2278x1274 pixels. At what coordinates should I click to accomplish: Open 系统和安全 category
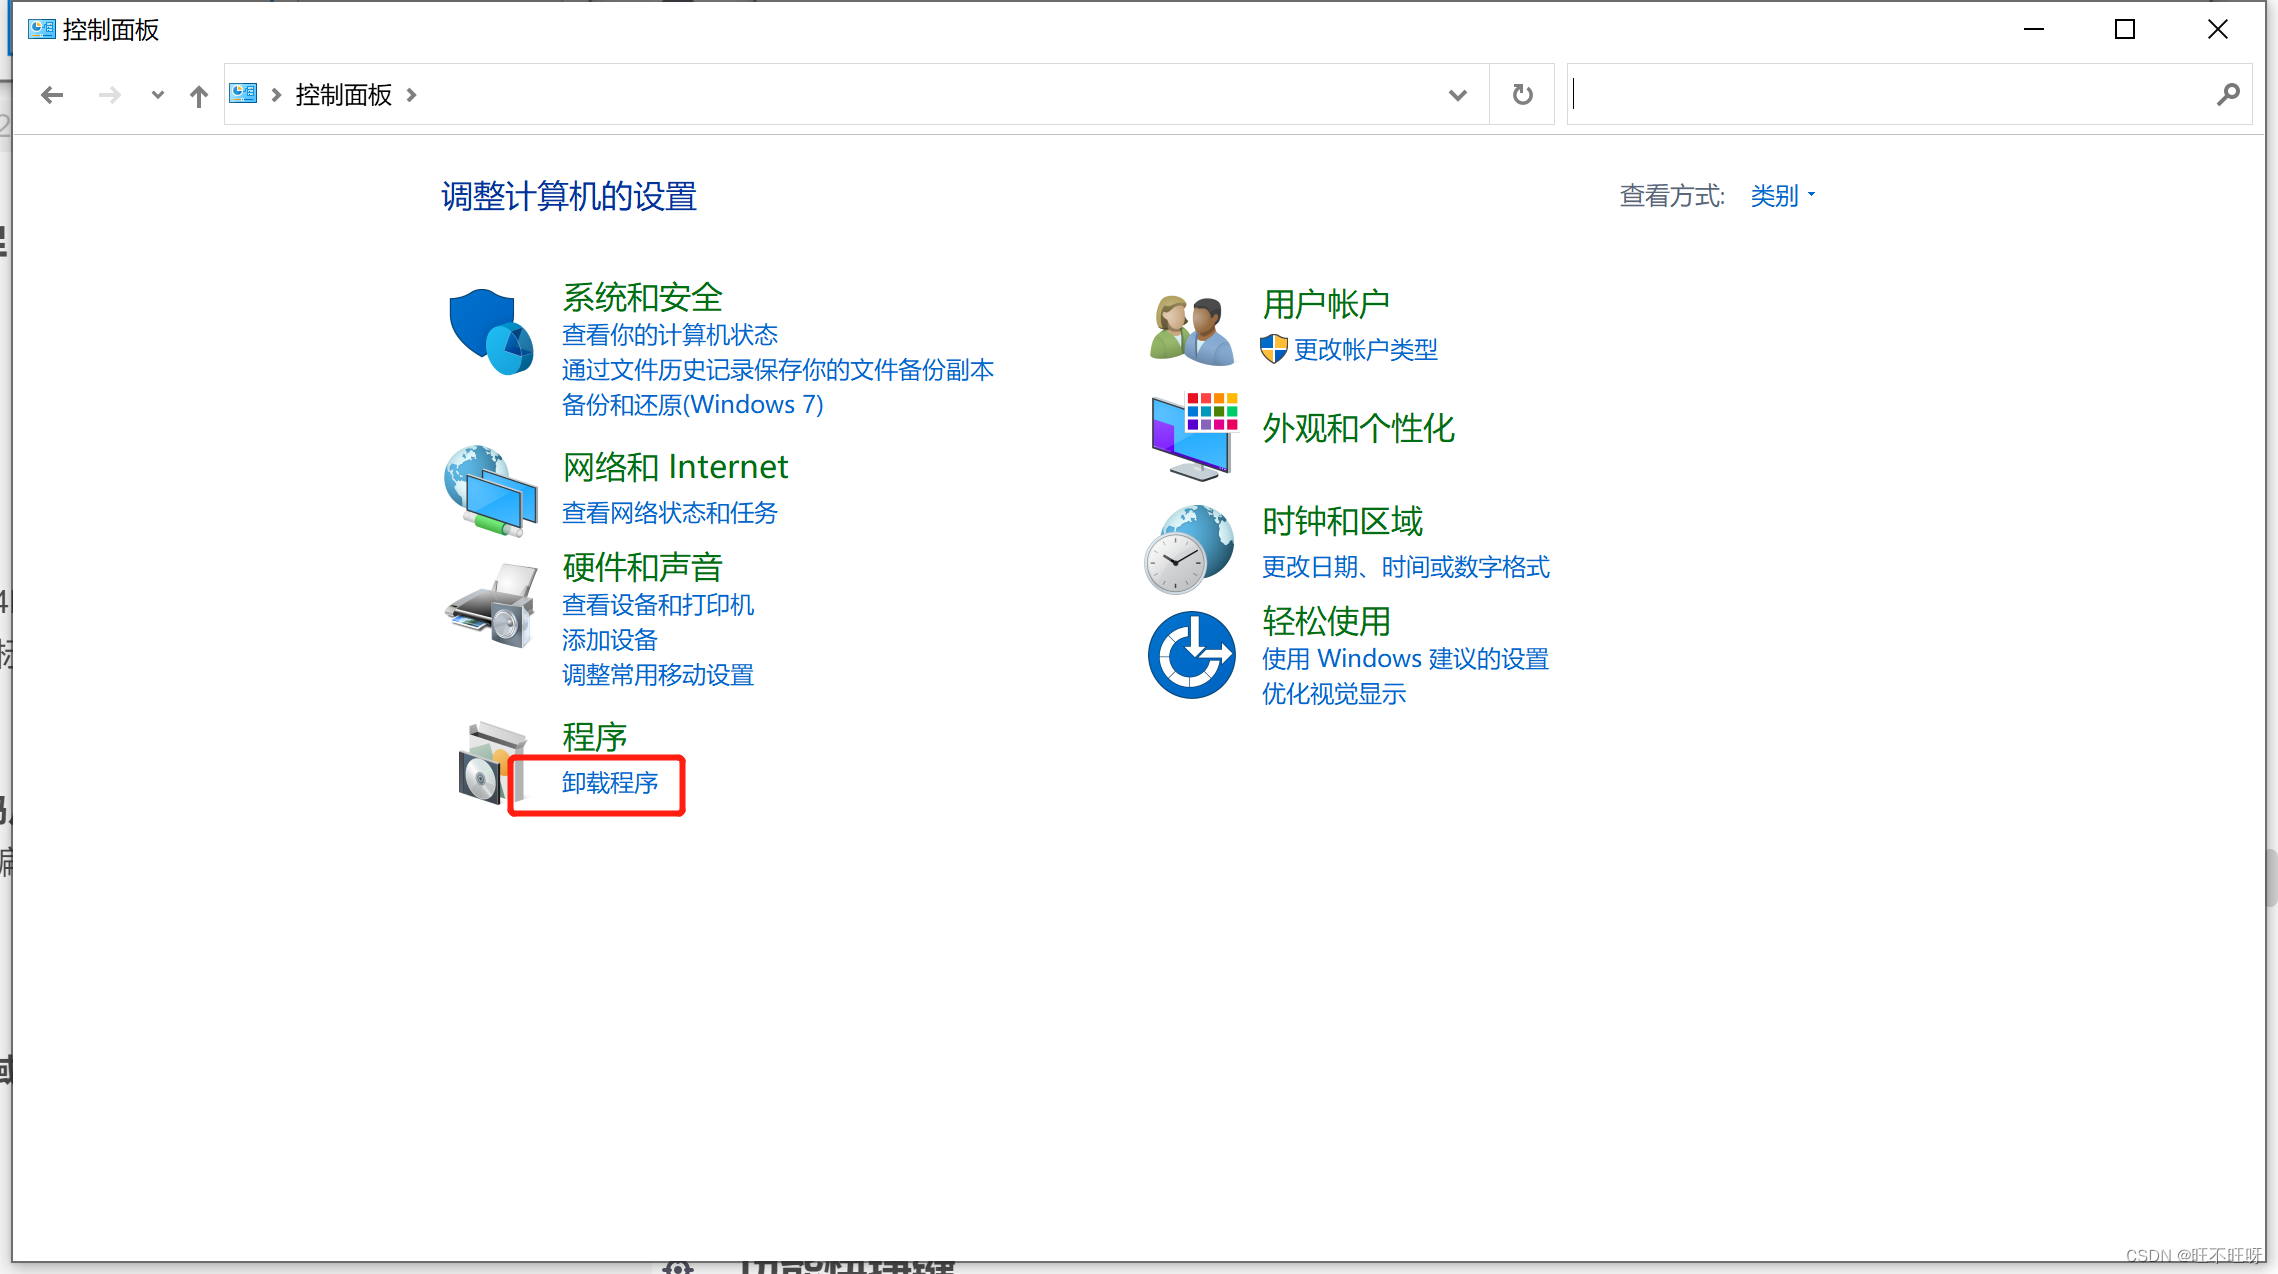[x=642, y=297]
